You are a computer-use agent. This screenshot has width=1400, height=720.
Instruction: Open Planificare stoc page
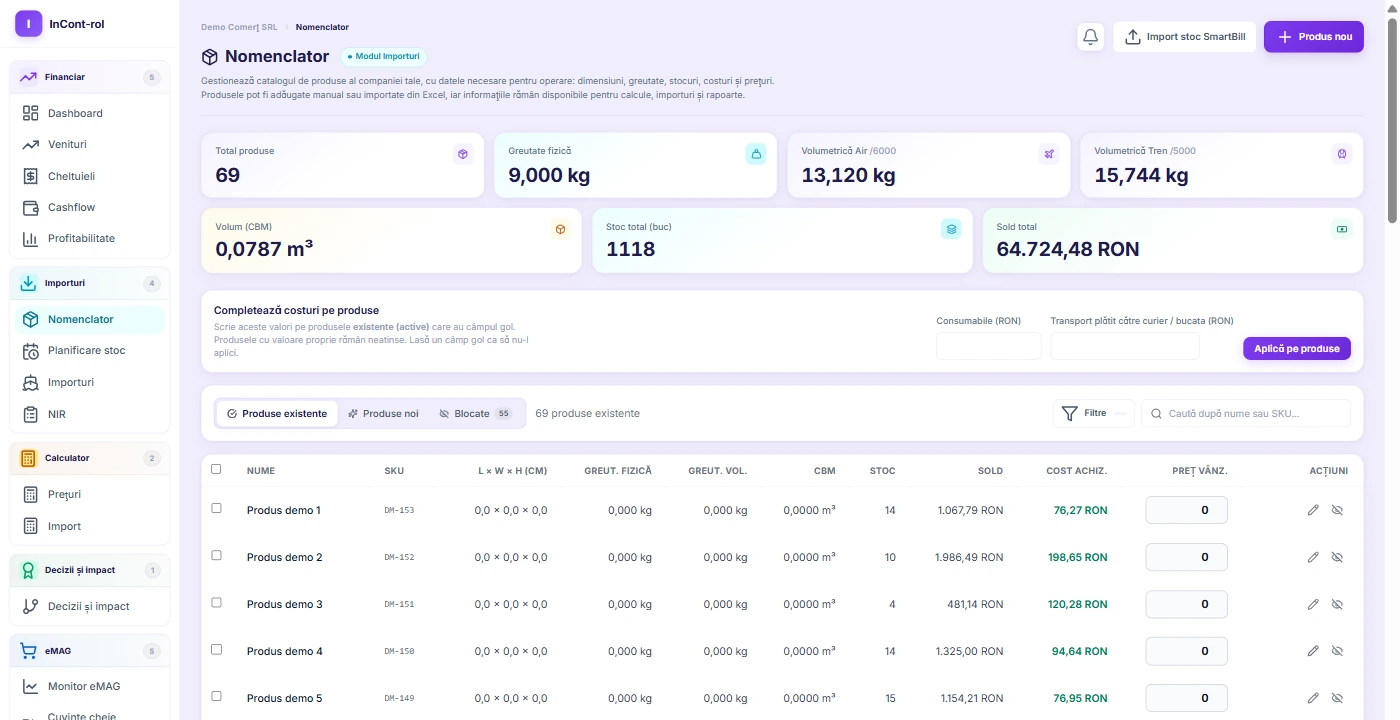(90, 351)
